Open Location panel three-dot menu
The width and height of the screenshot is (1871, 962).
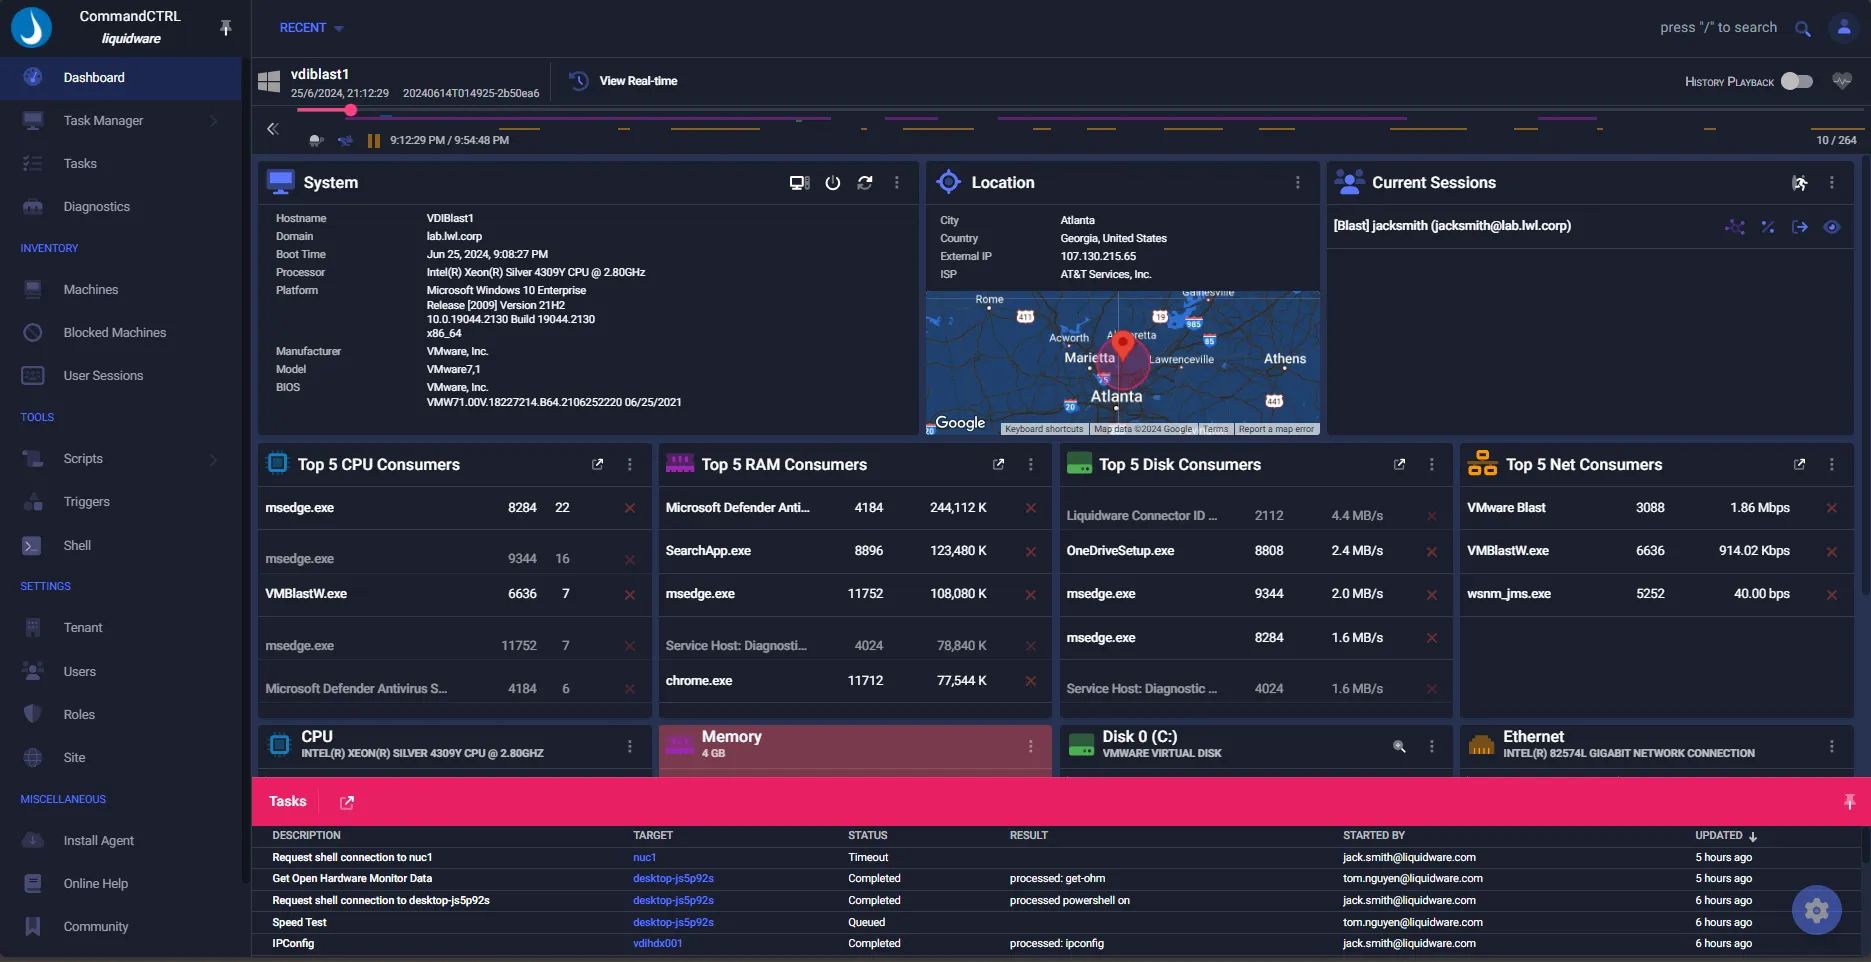1297,183
